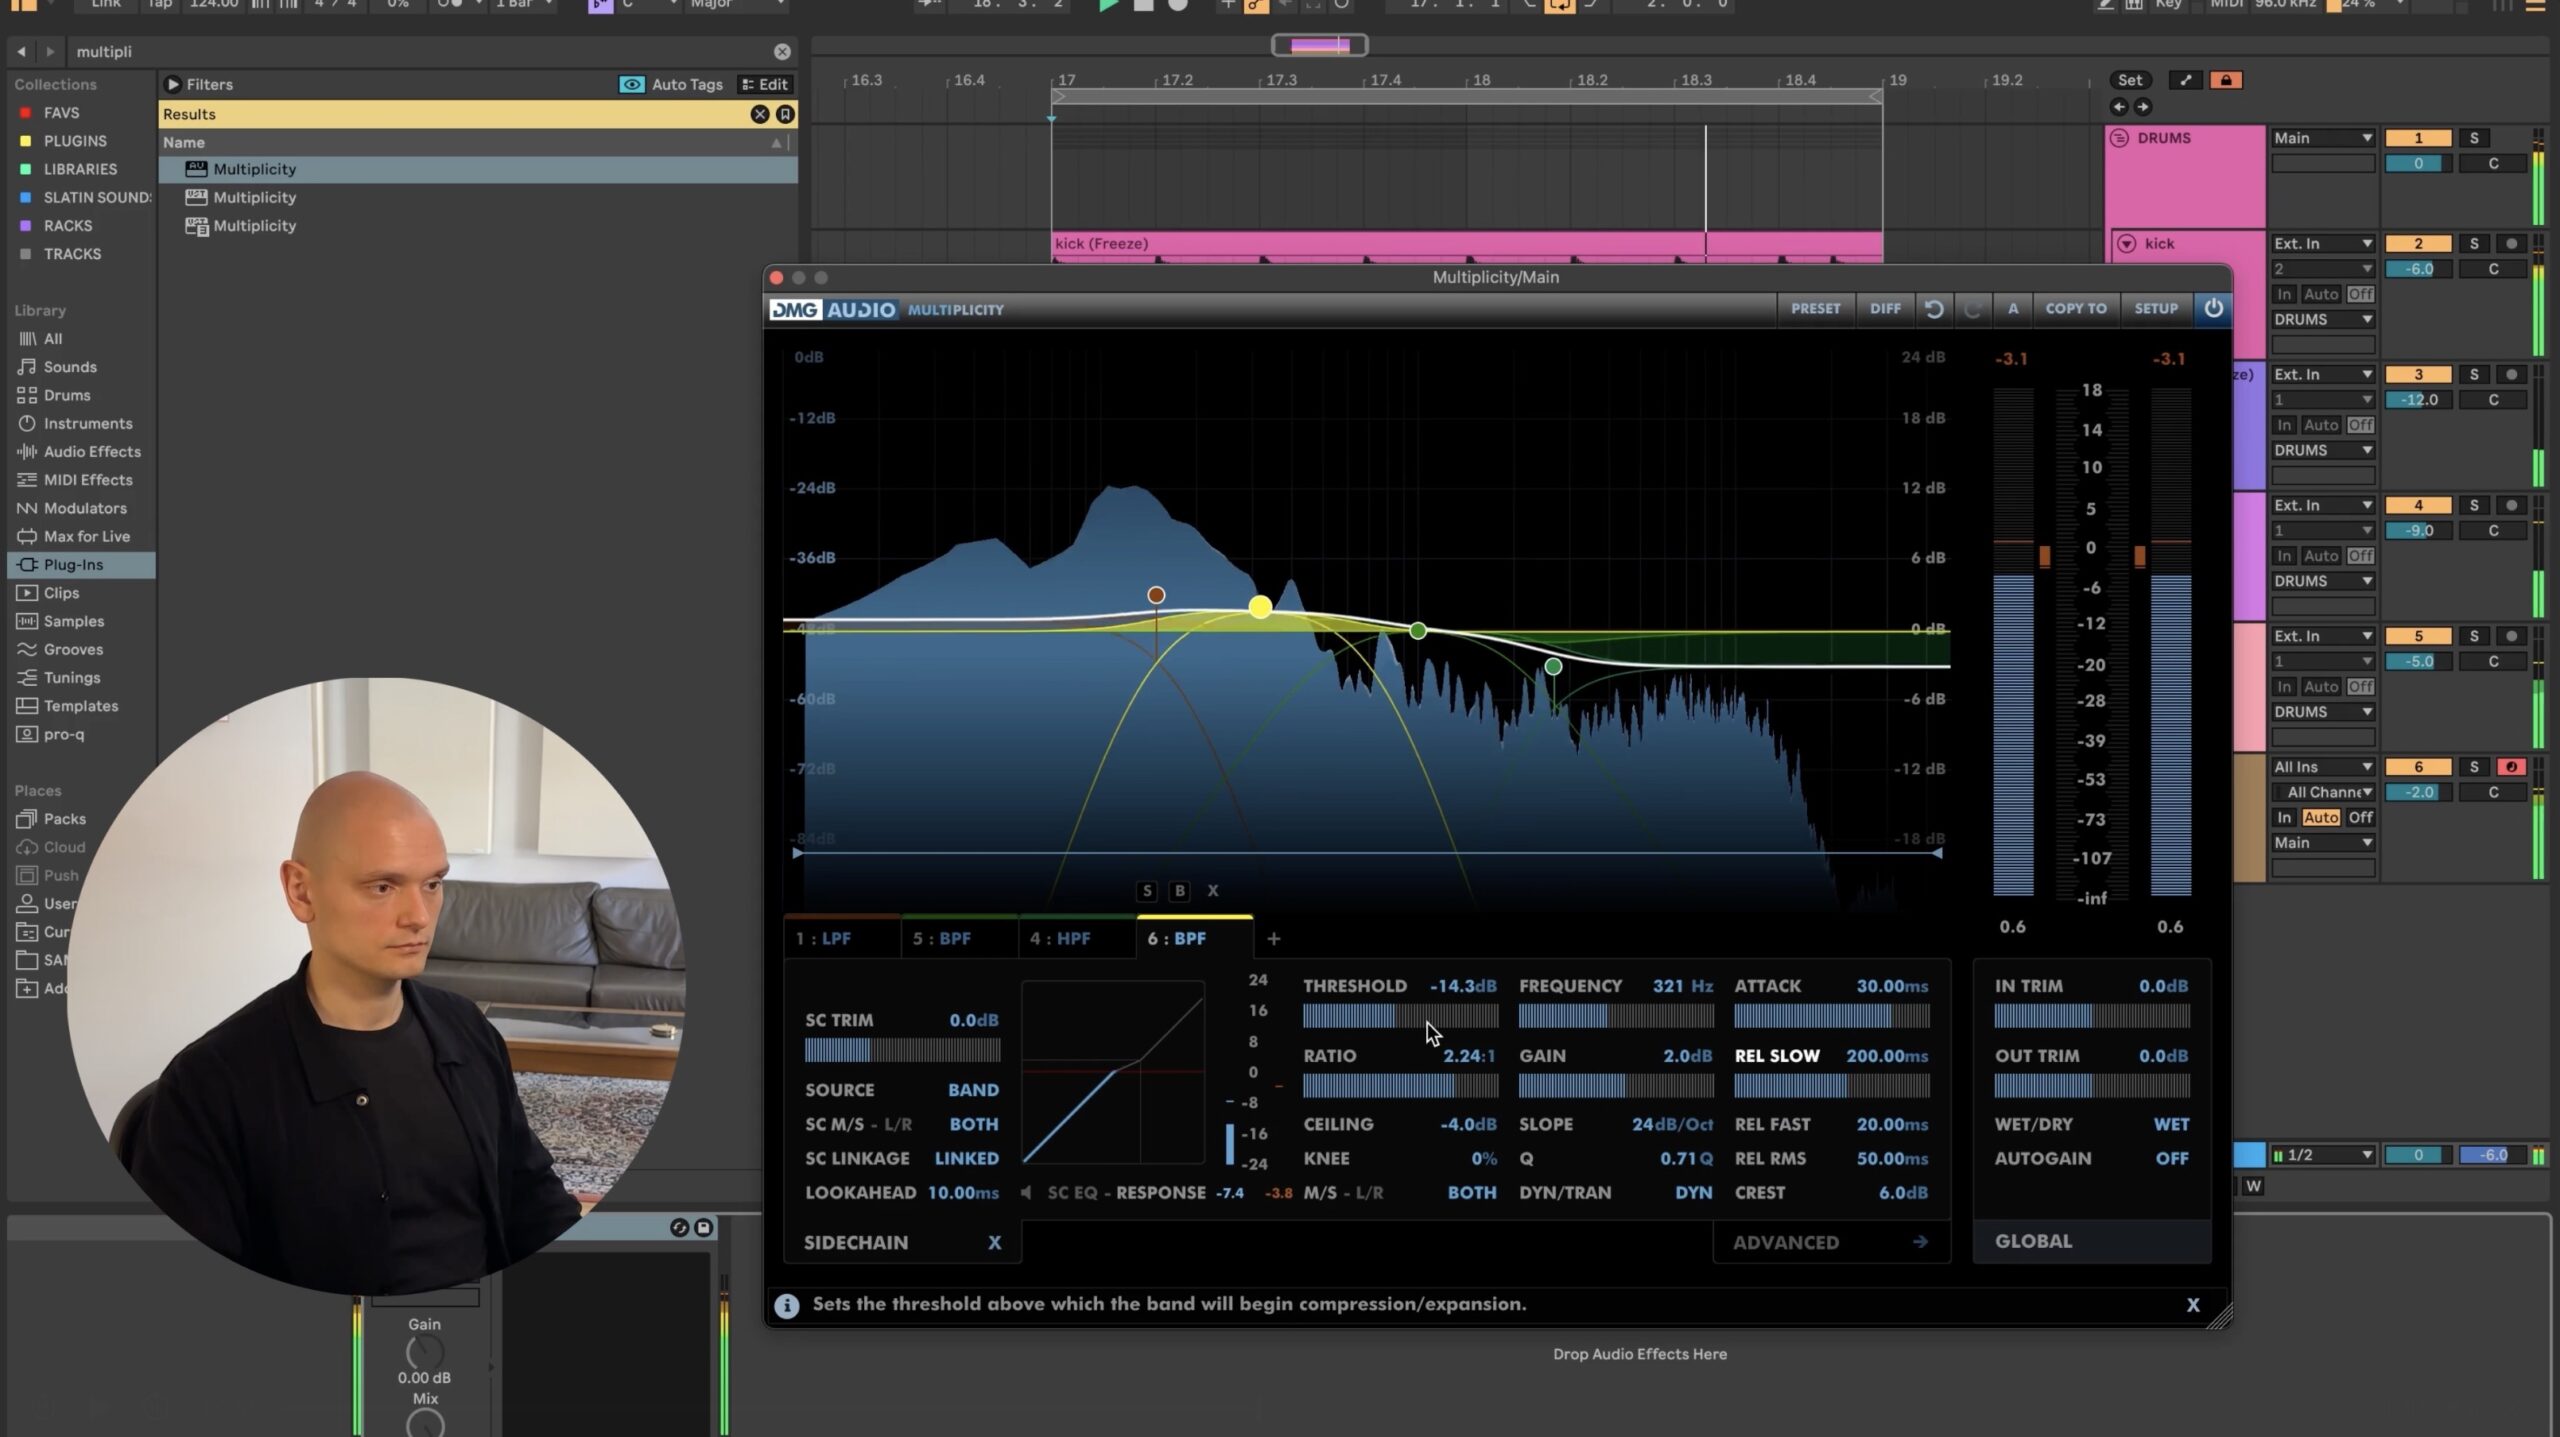The width and height of the screenshot is (2560, 1437).
Task: Click the yellow band 6 node on the graph
Action: tap(1260, 606)
